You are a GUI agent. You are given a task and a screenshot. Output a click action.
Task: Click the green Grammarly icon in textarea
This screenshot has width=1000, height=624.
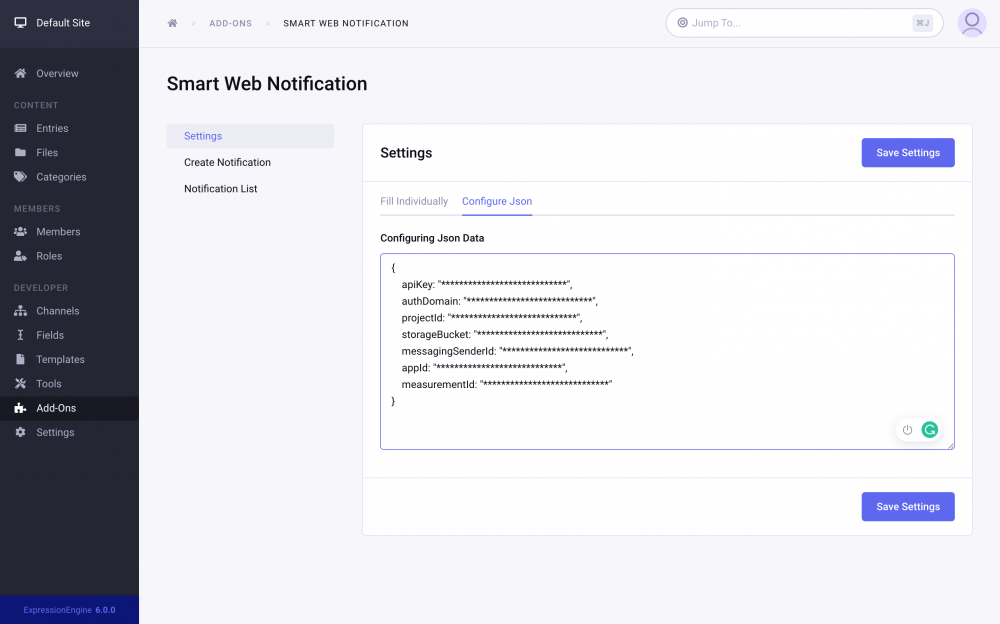[930, 430]
